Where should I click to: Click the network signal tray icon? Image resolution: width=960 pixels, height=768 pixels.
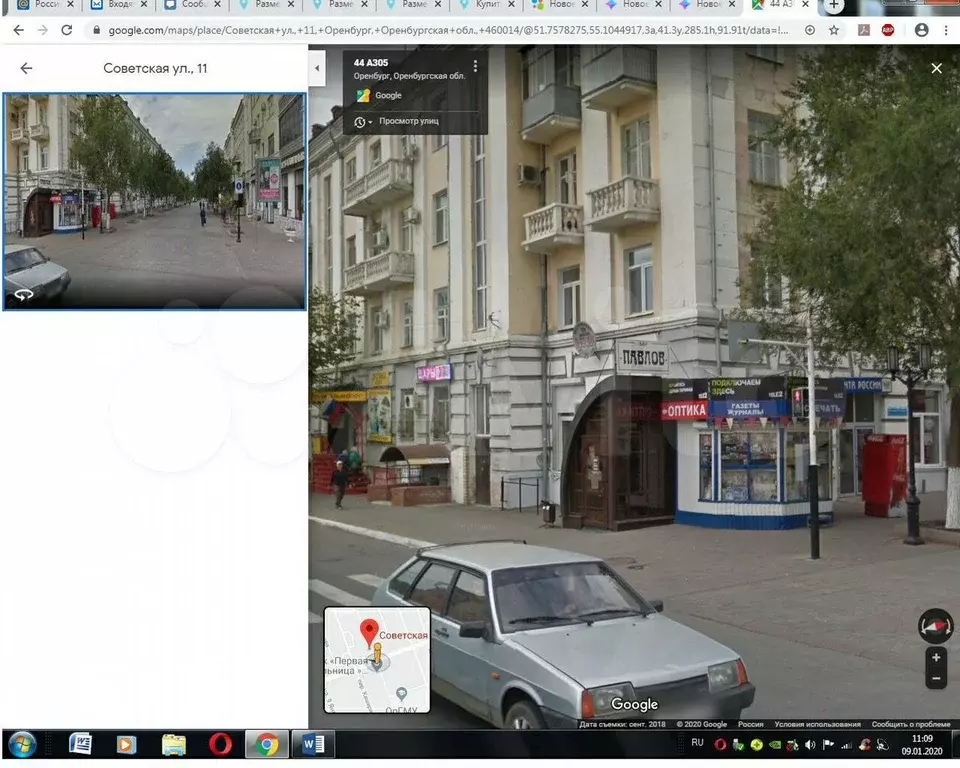point(846,745)
